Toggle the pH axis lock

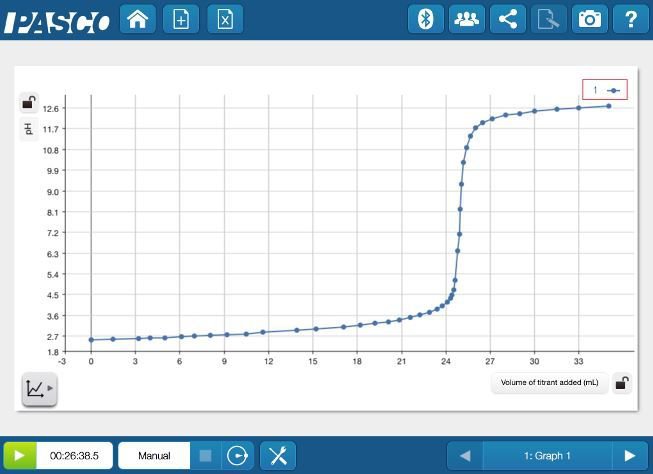29,102
